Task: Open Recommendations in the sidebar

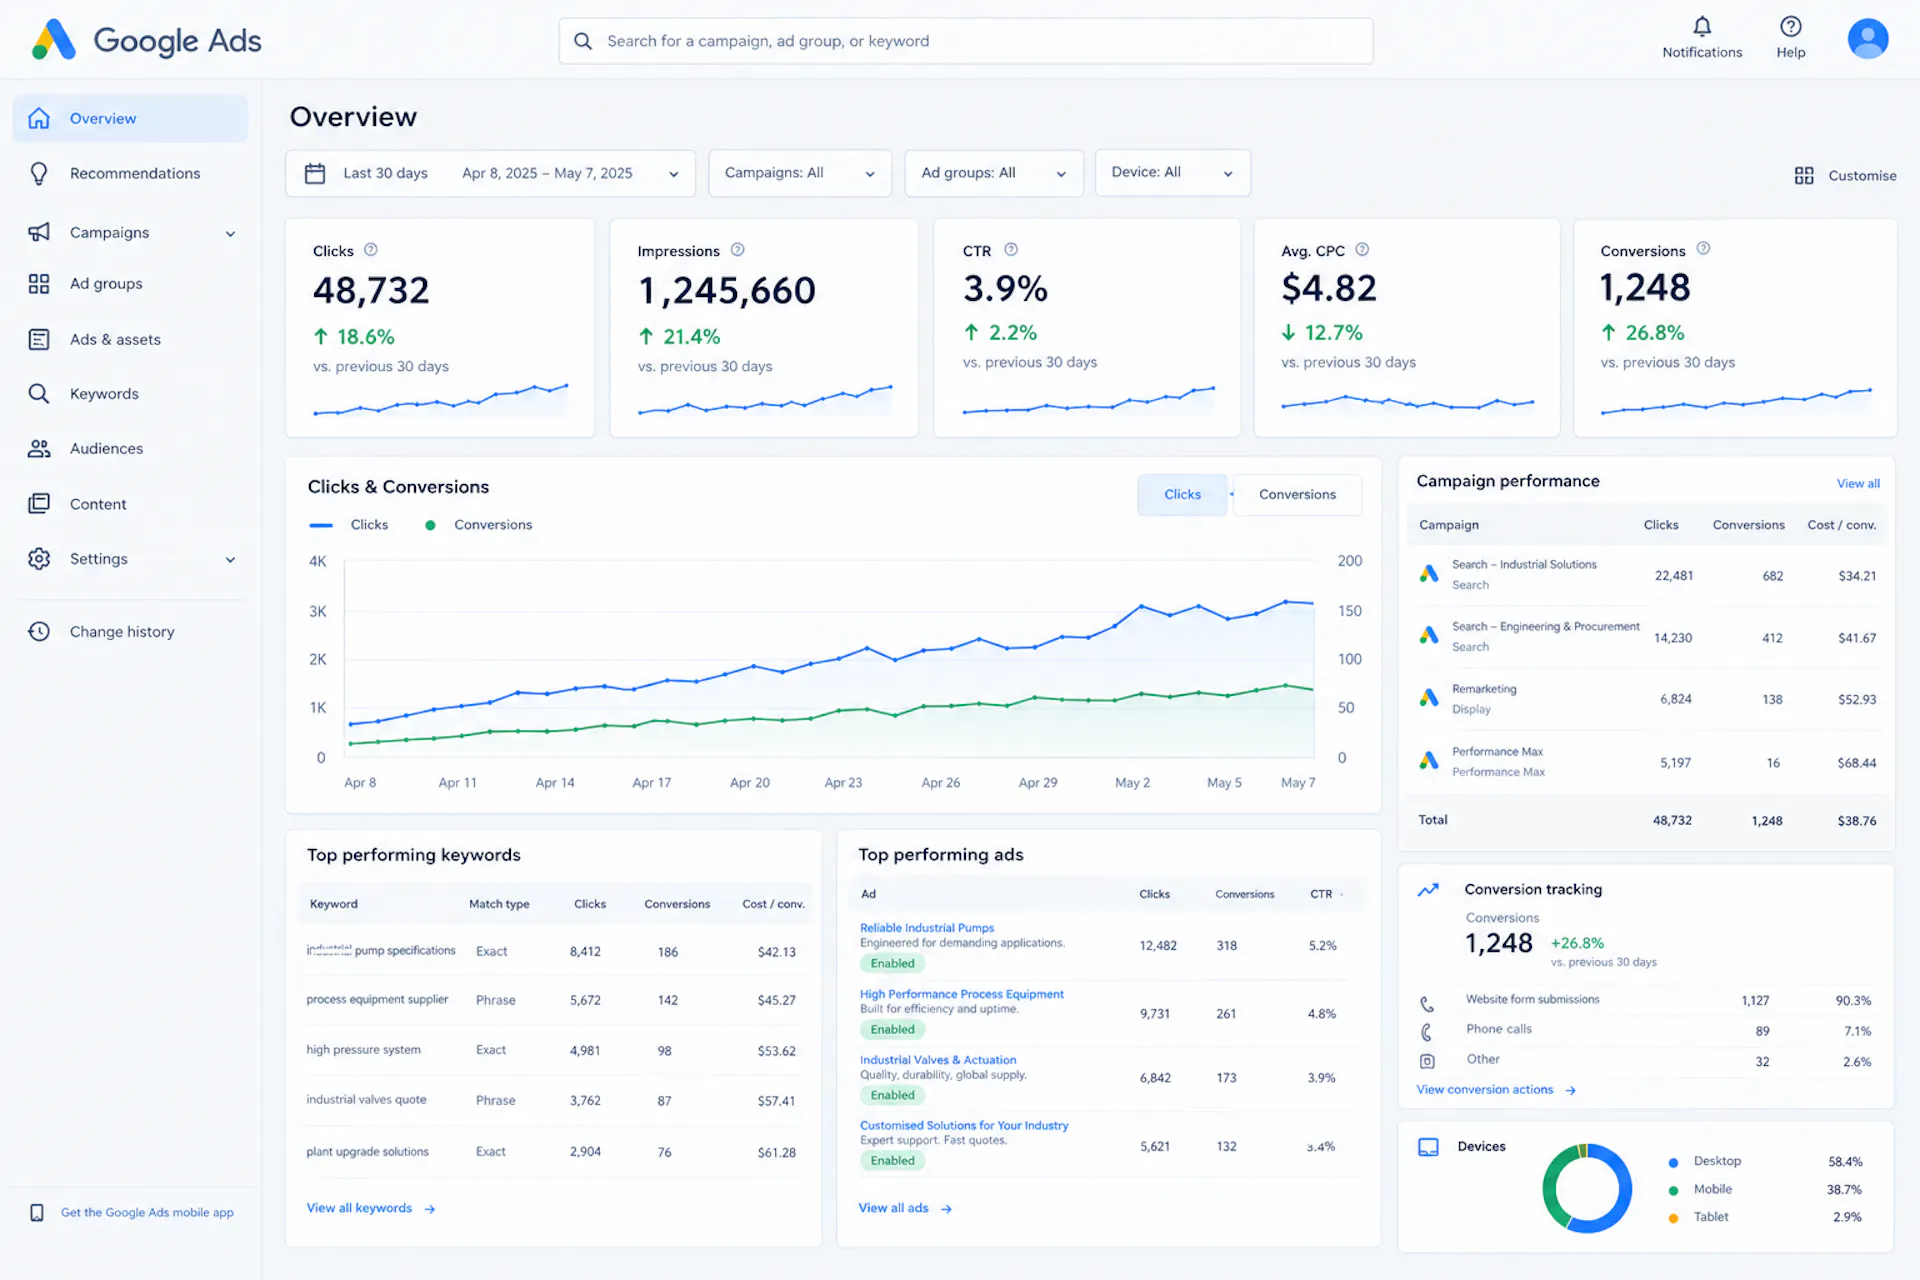Action: [130, 174]
